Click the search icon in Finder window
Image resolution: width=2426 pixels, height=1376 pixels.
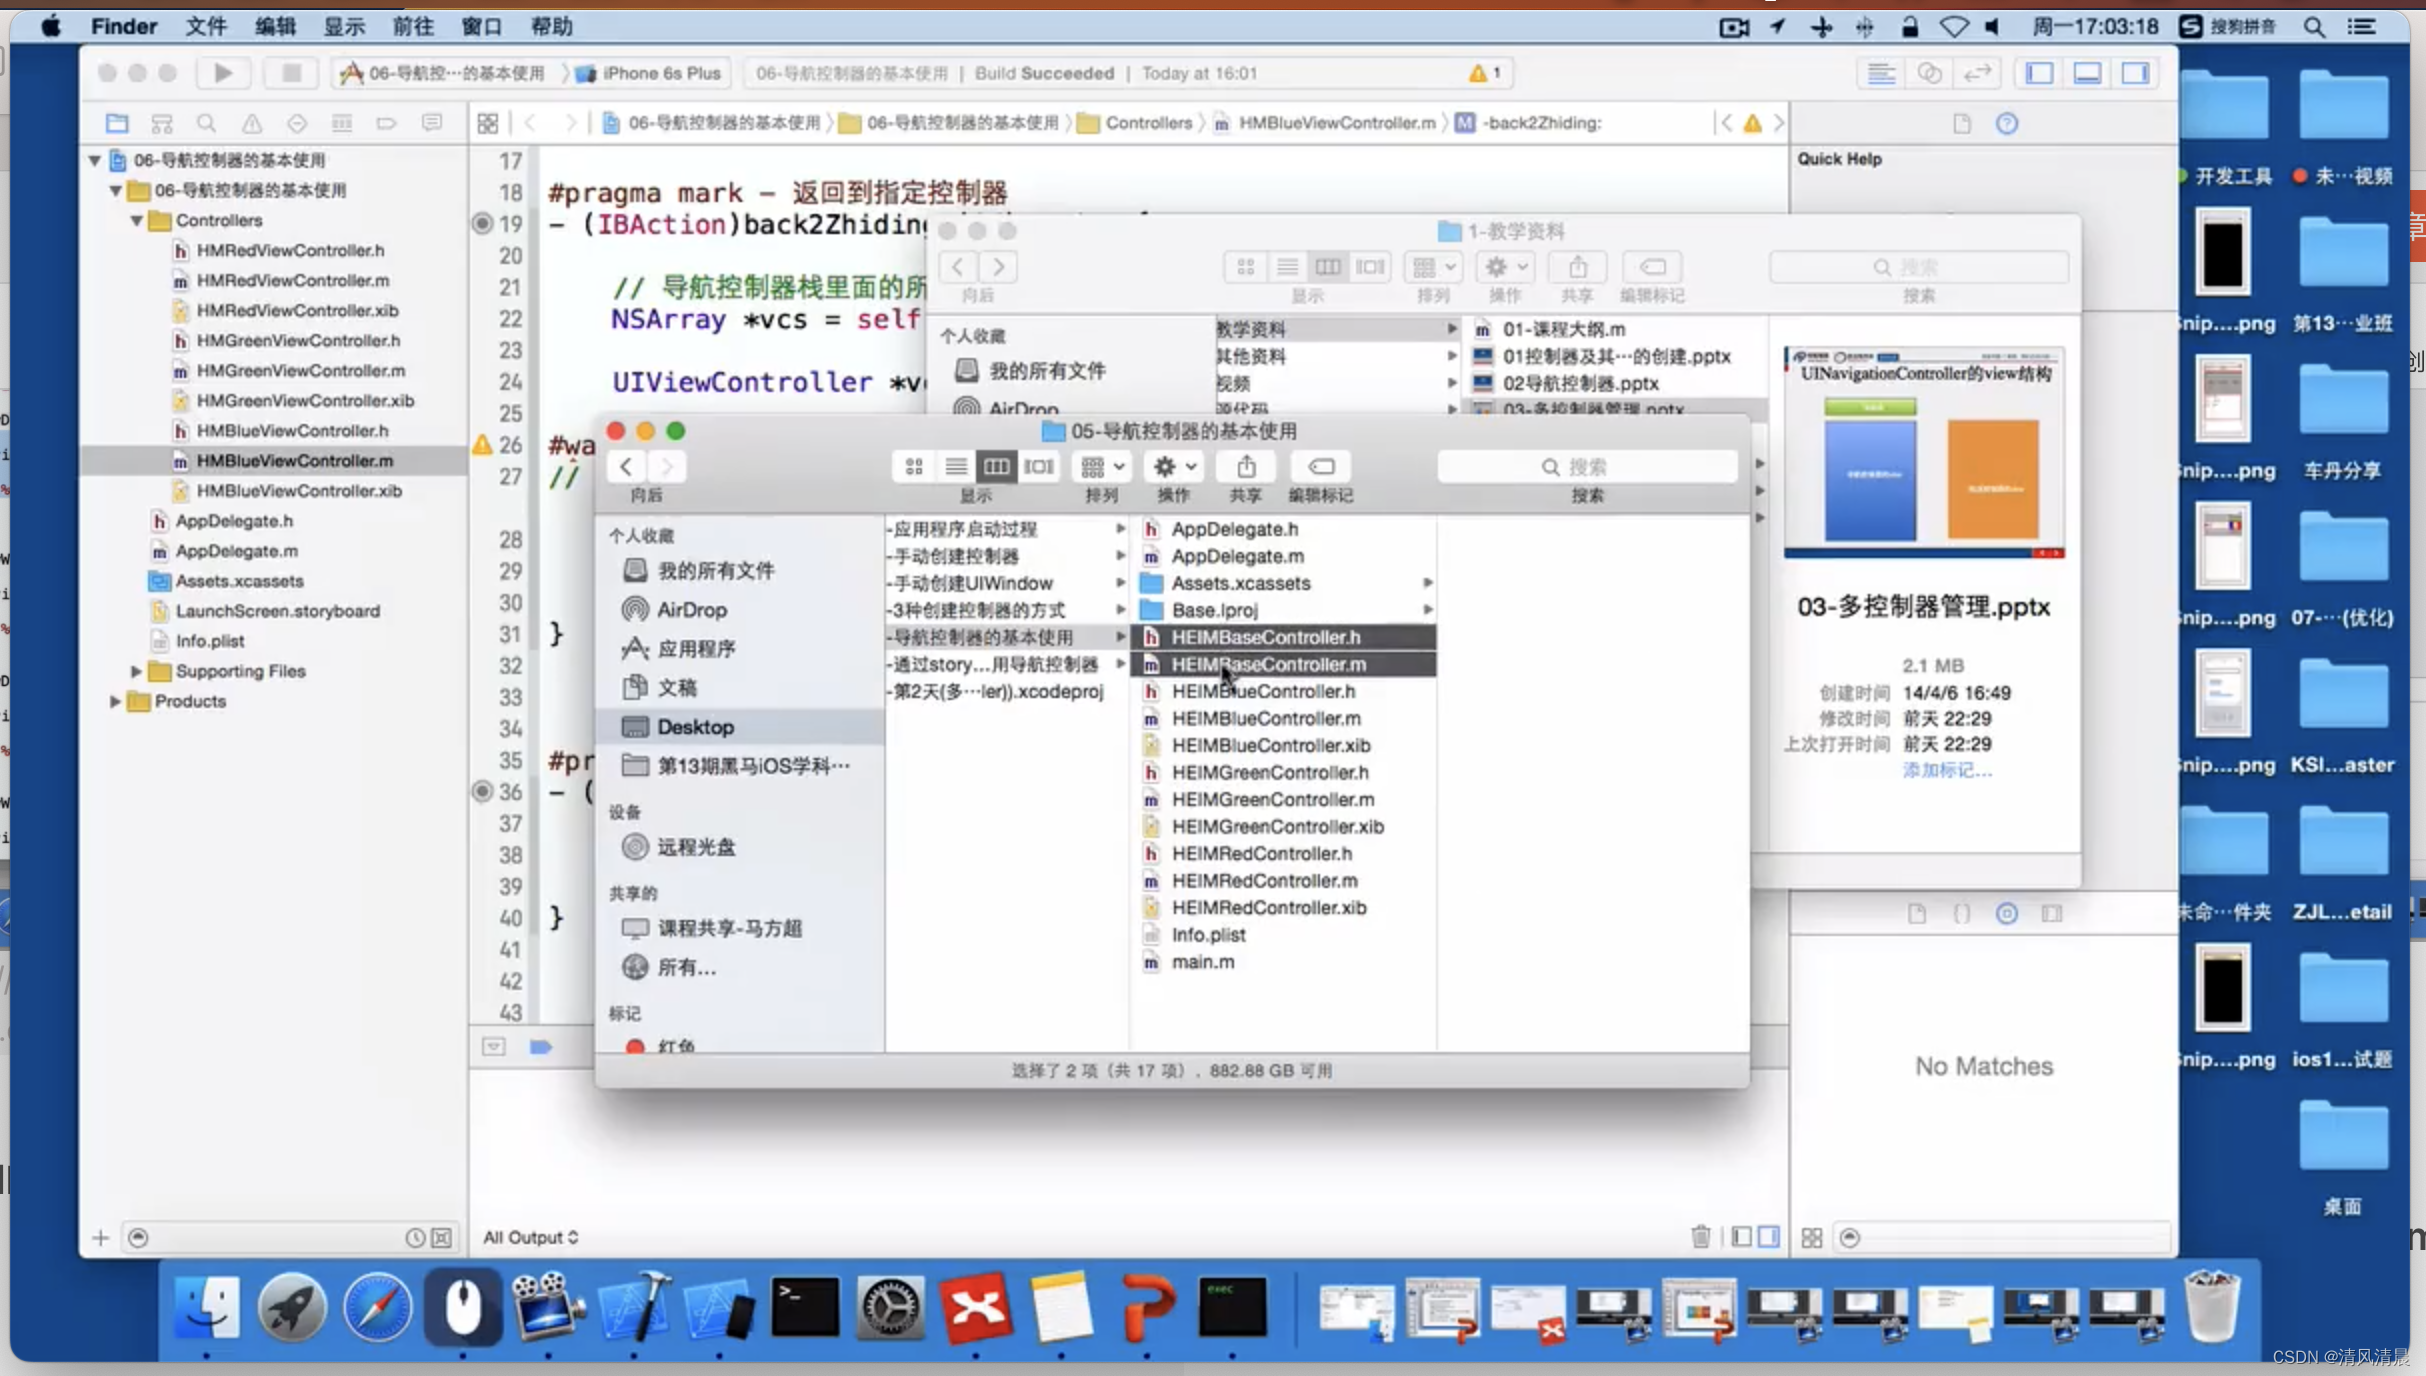pyautogui.click(x=1550, y=466)
